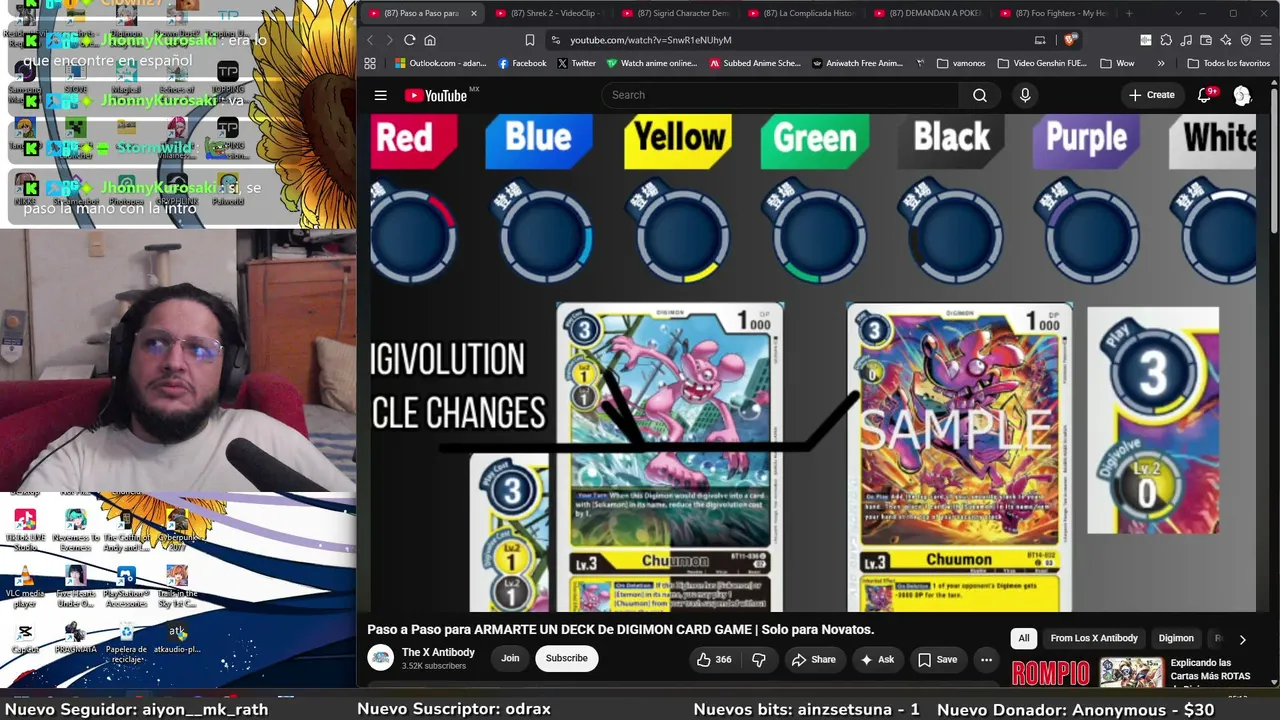Select From Los X Antibody chip
The image size is (1280, 720).
click(x=1094, y=638)
